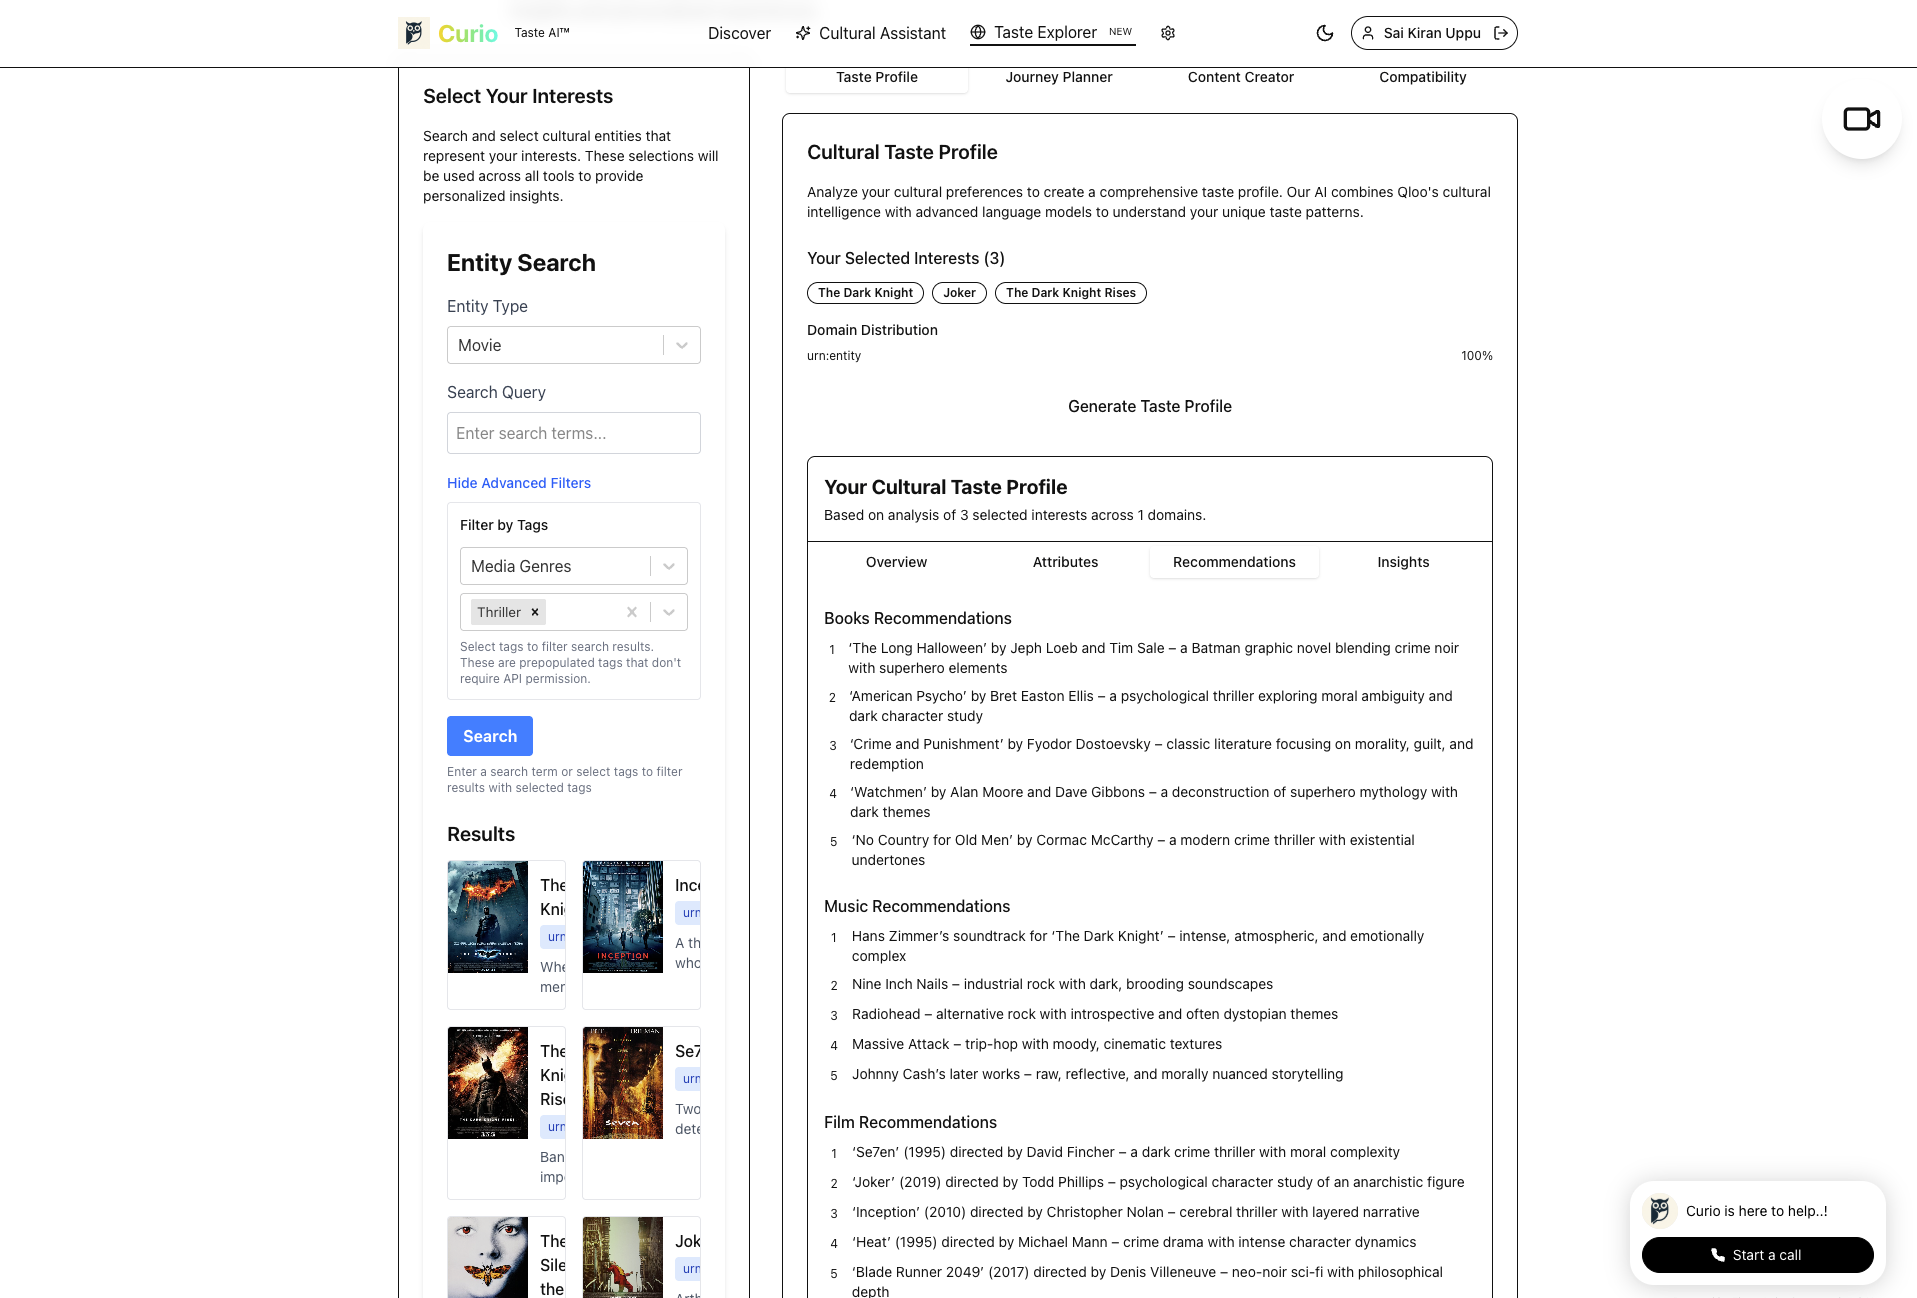Click 'Curio is here to help..!' text
This screenshot has width=1917, height=1298.
point(1756,1211)
